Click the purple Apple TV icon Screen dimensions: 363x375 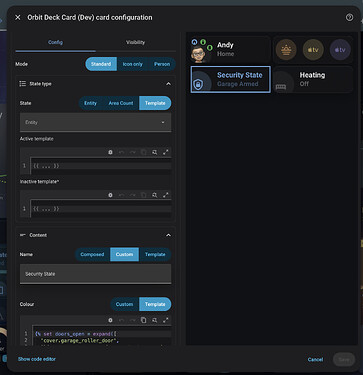click(340, 50)
